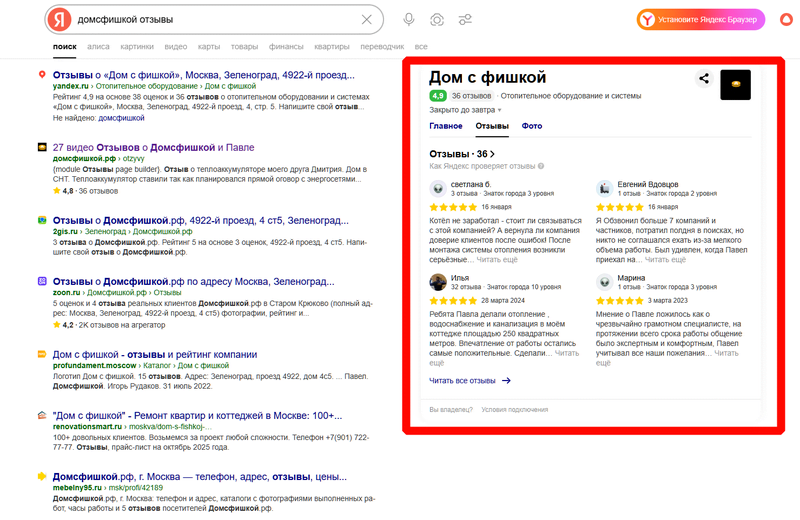The height and width of the screenshot is (520, 800).
Task: Open image search via camera icon
Action: coord(437,19)
